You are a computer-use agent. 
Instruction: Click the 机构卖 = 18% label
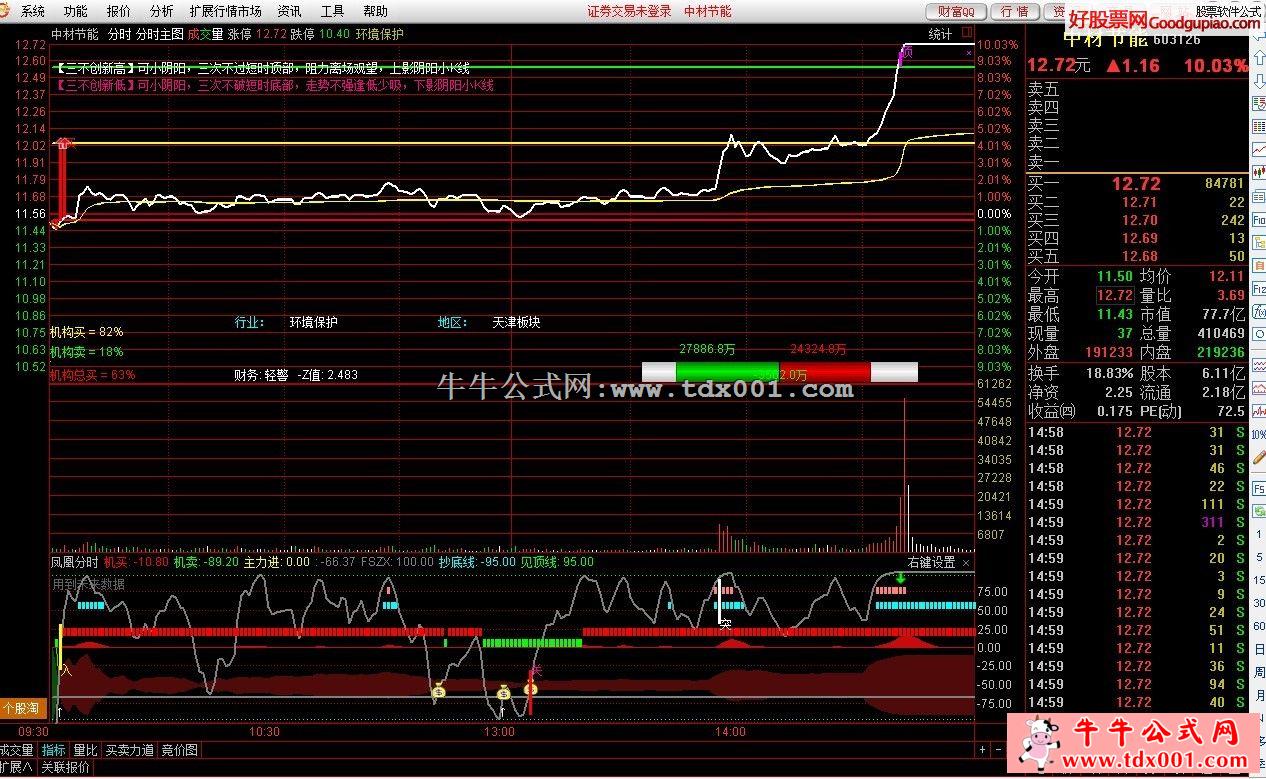87,352
